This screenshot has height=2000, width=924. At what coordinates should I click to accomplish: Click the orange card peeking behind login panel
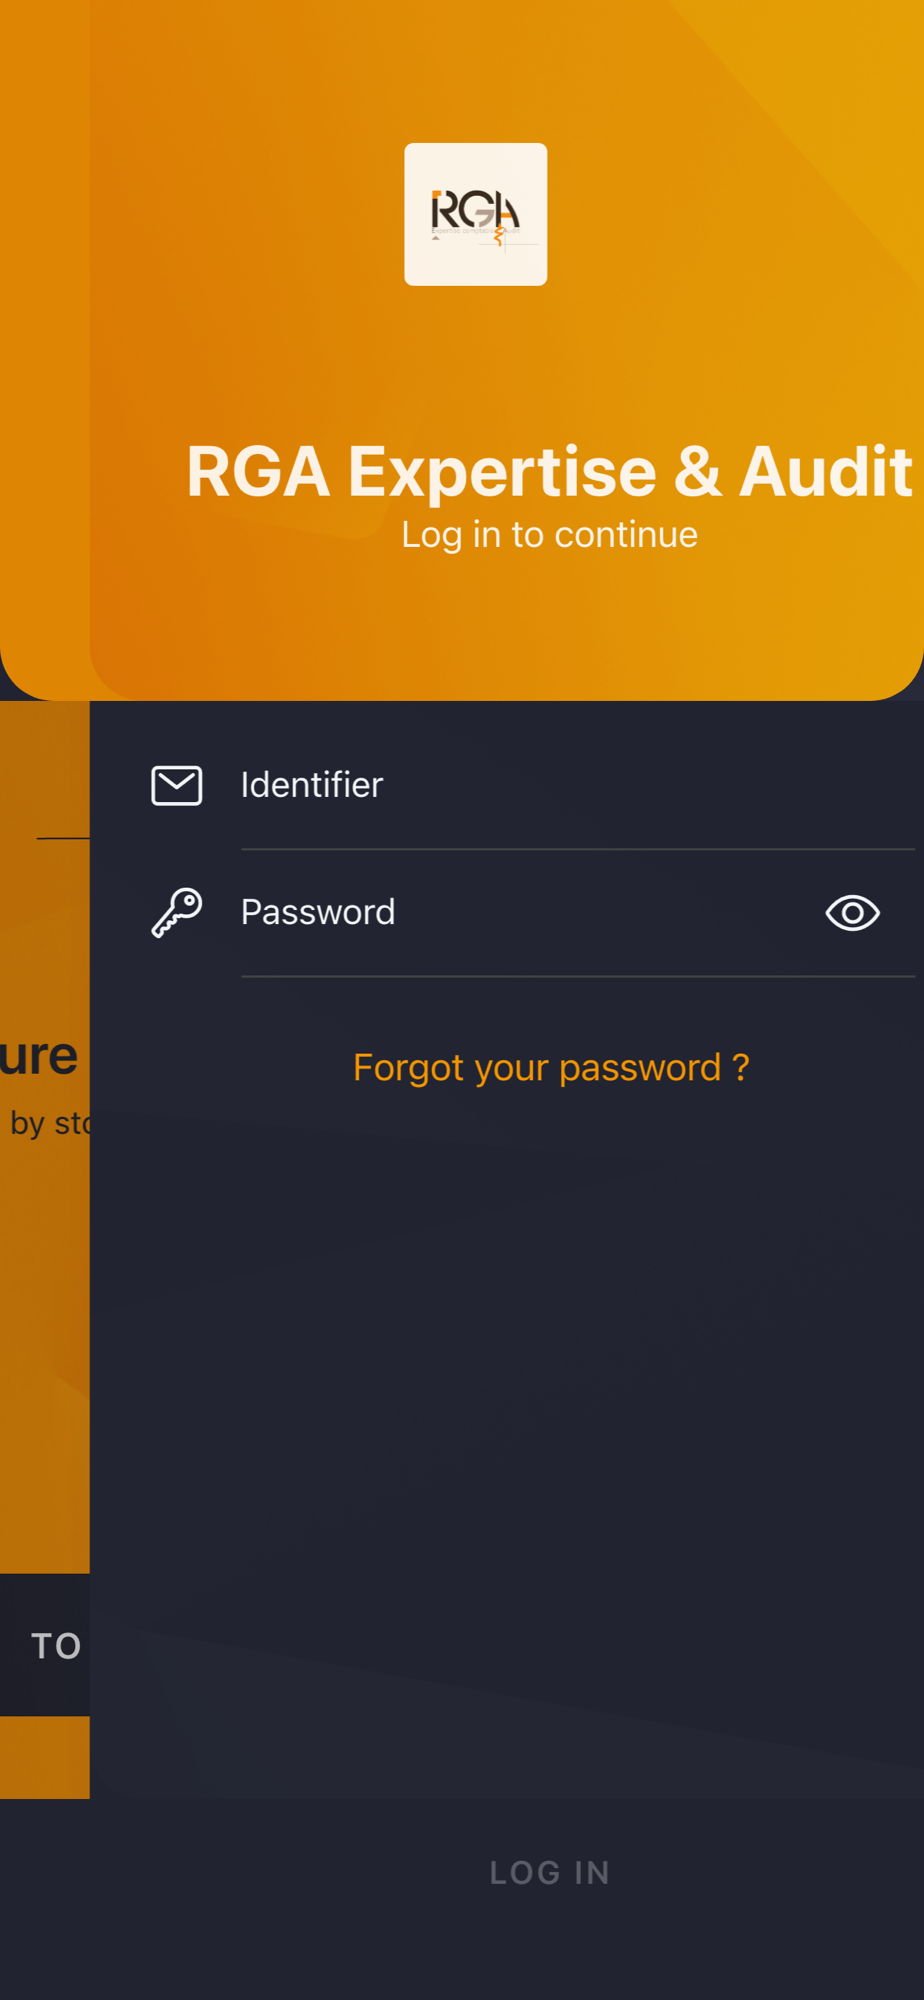coord(45,1250)
